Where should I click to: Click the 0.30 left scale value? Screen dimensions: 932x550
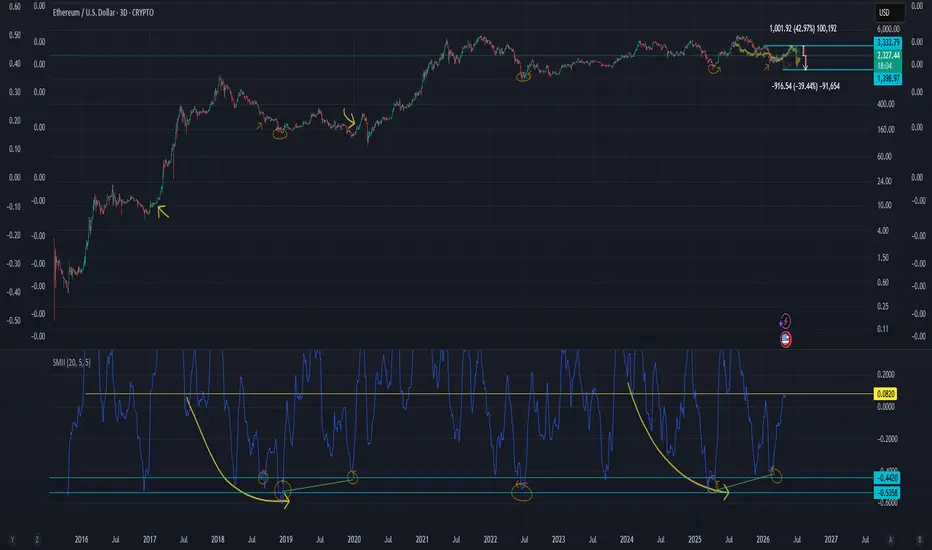(x=15, y=92)
